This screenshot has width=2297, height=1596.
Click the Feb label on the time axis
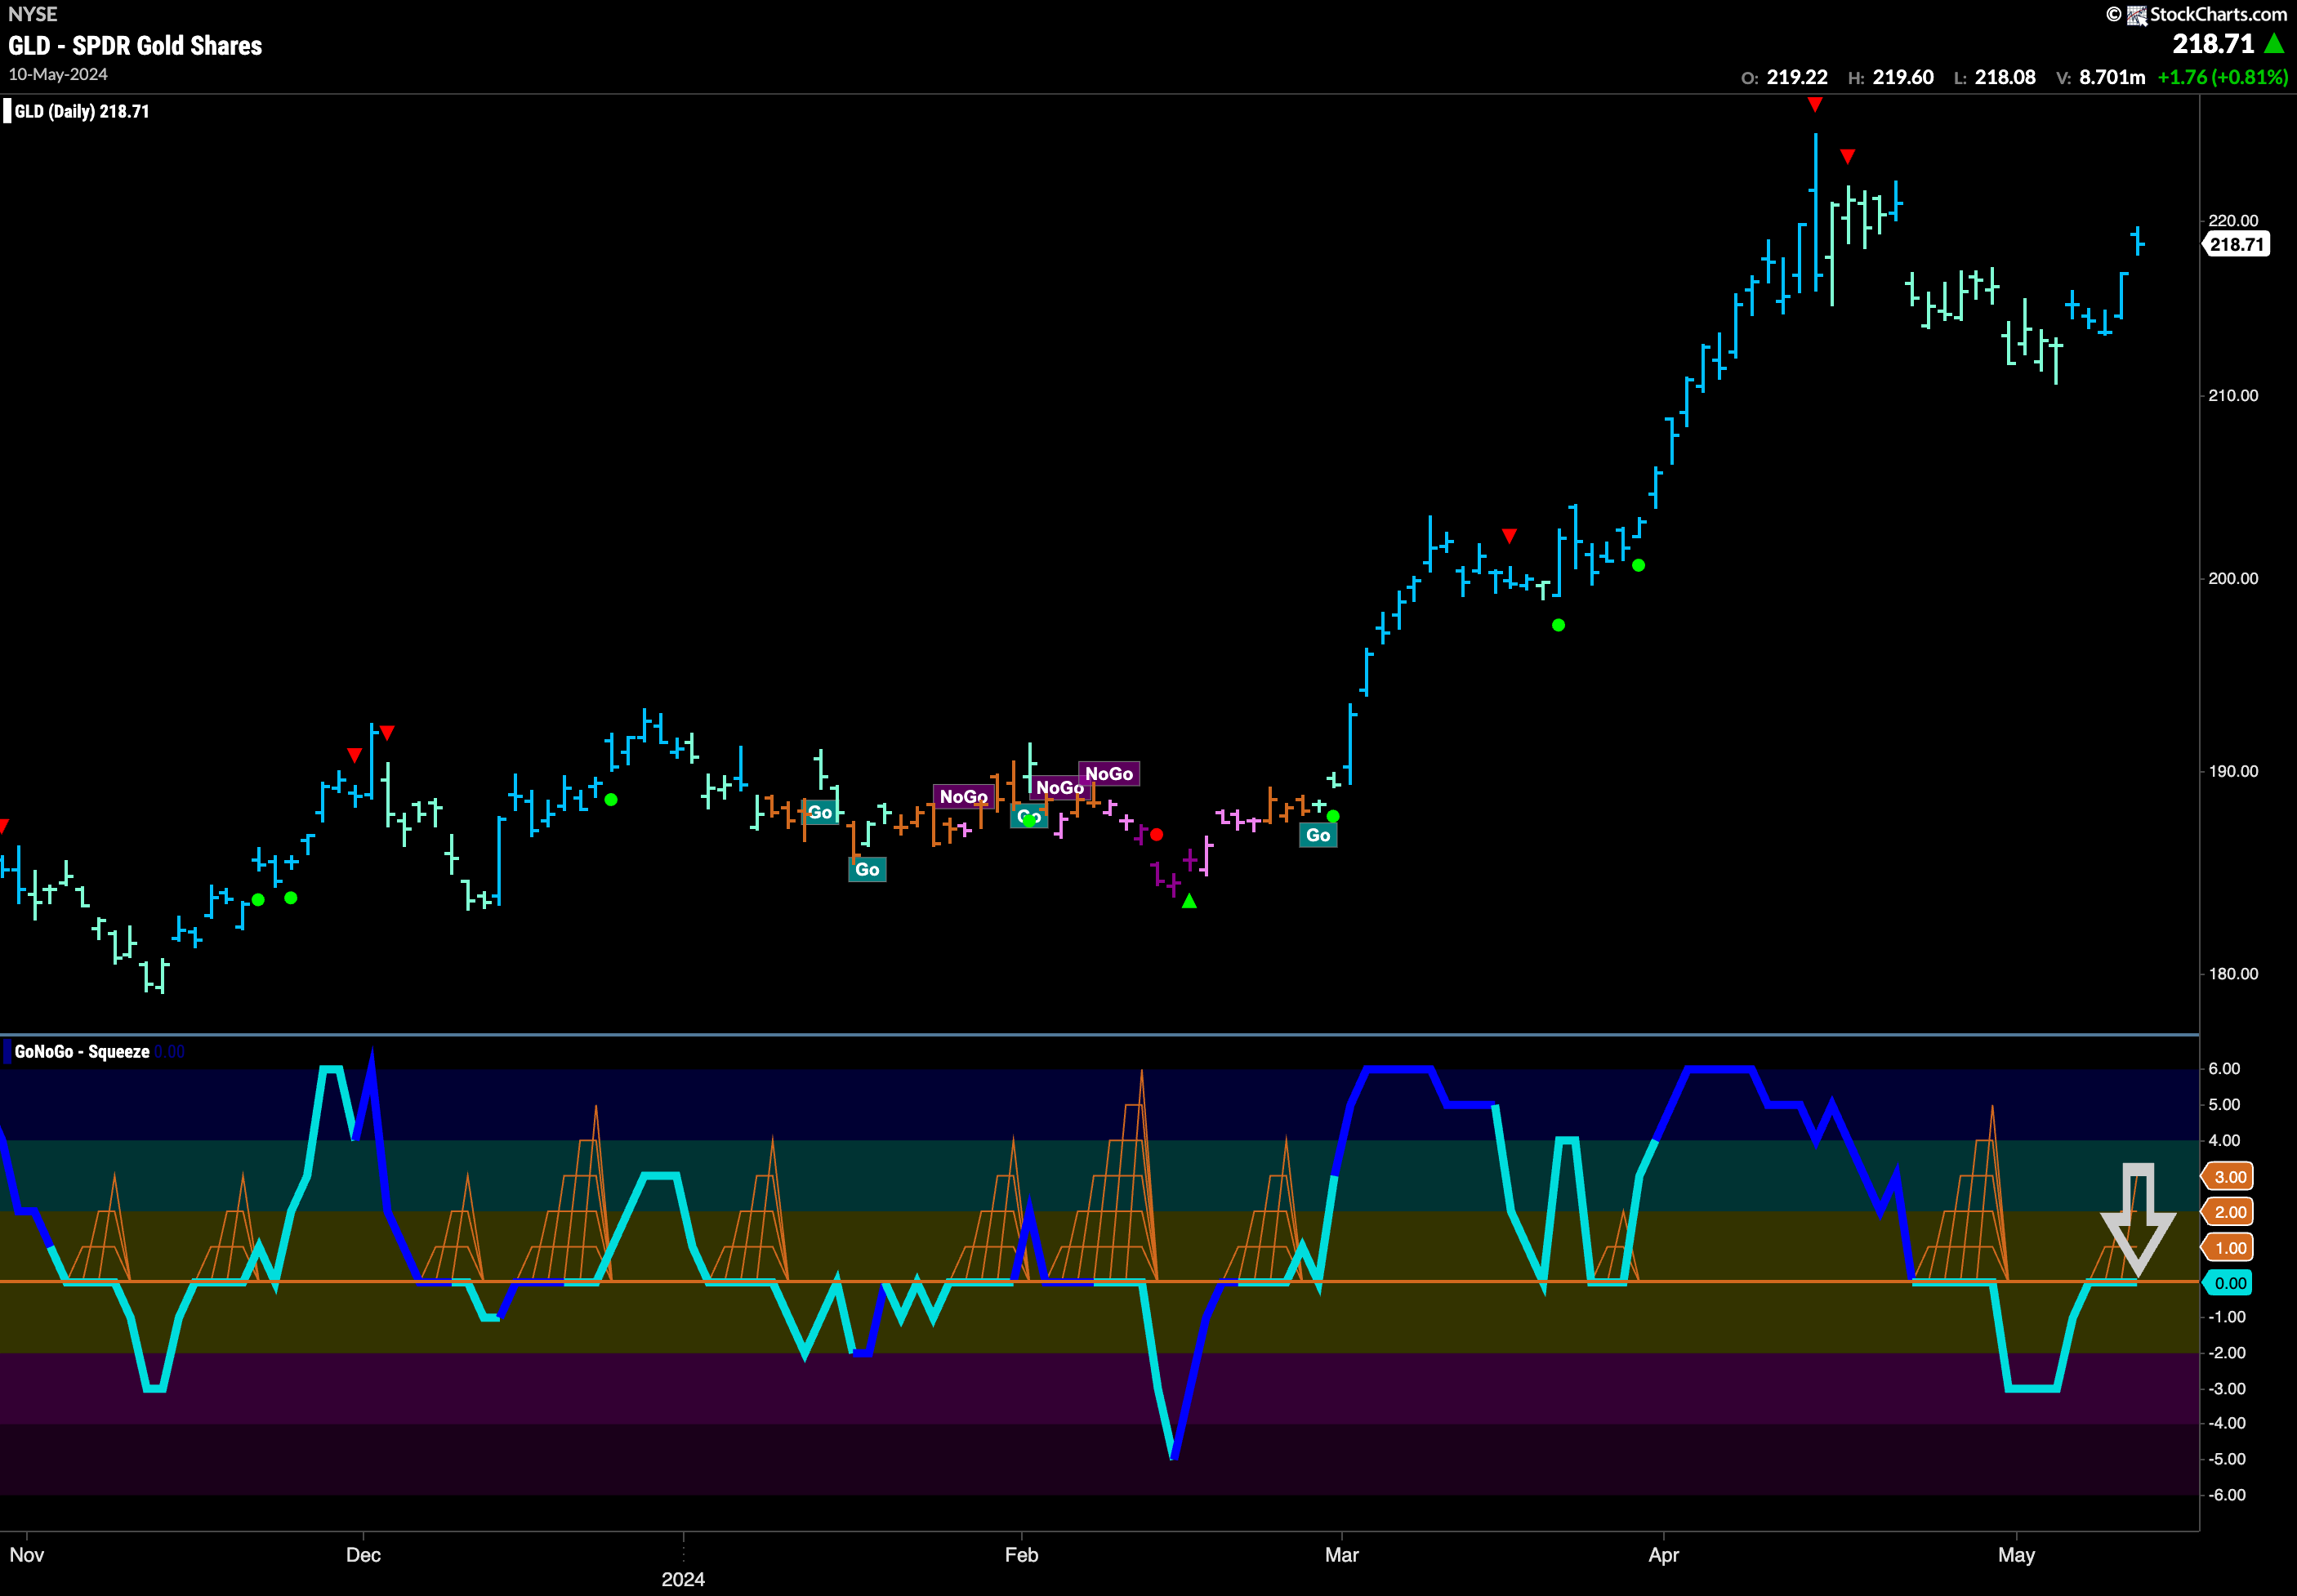[1021, 1554]
